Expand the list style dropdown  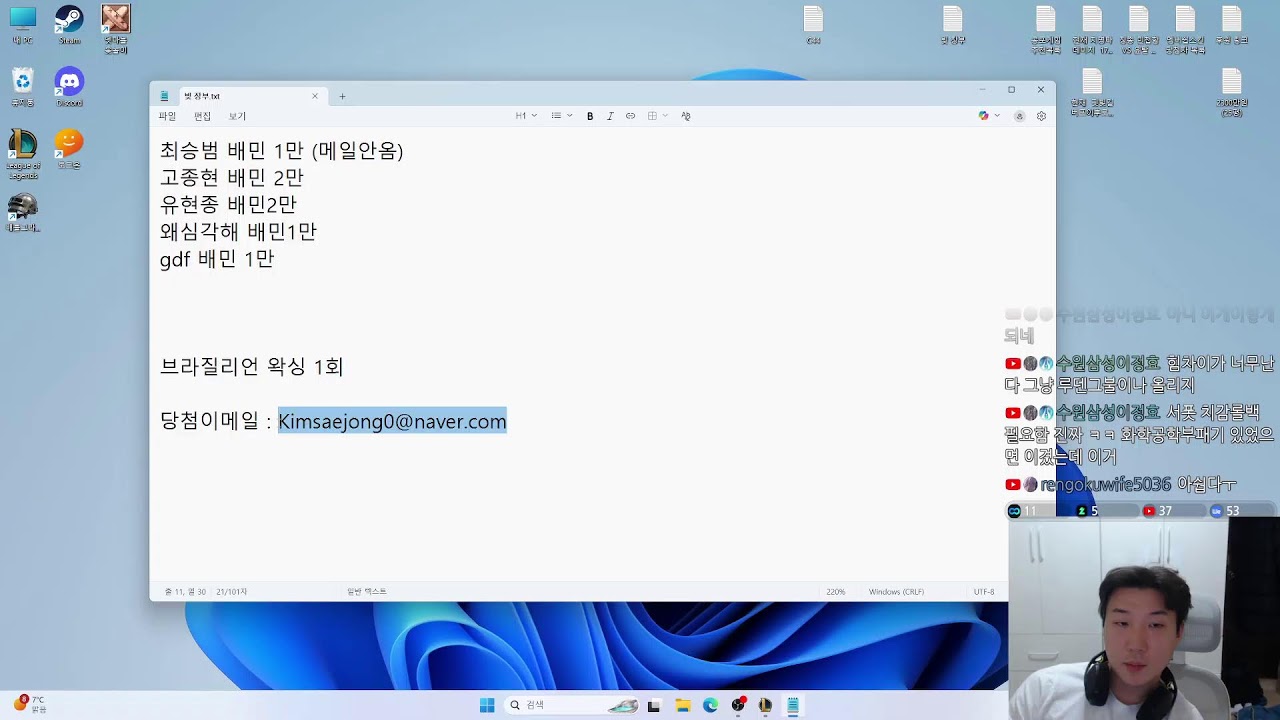click(x=562, y=116)
